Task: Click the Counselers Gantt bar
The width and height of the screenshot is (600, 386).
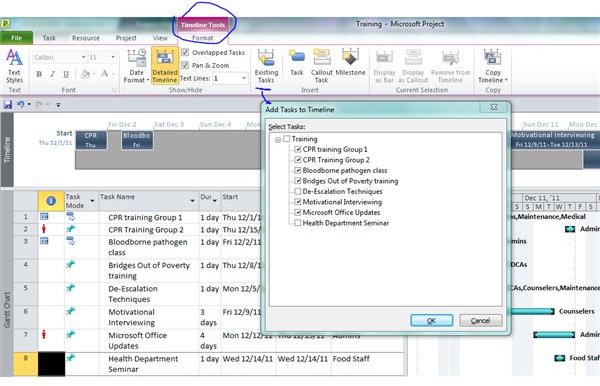Action: point(533,311)
